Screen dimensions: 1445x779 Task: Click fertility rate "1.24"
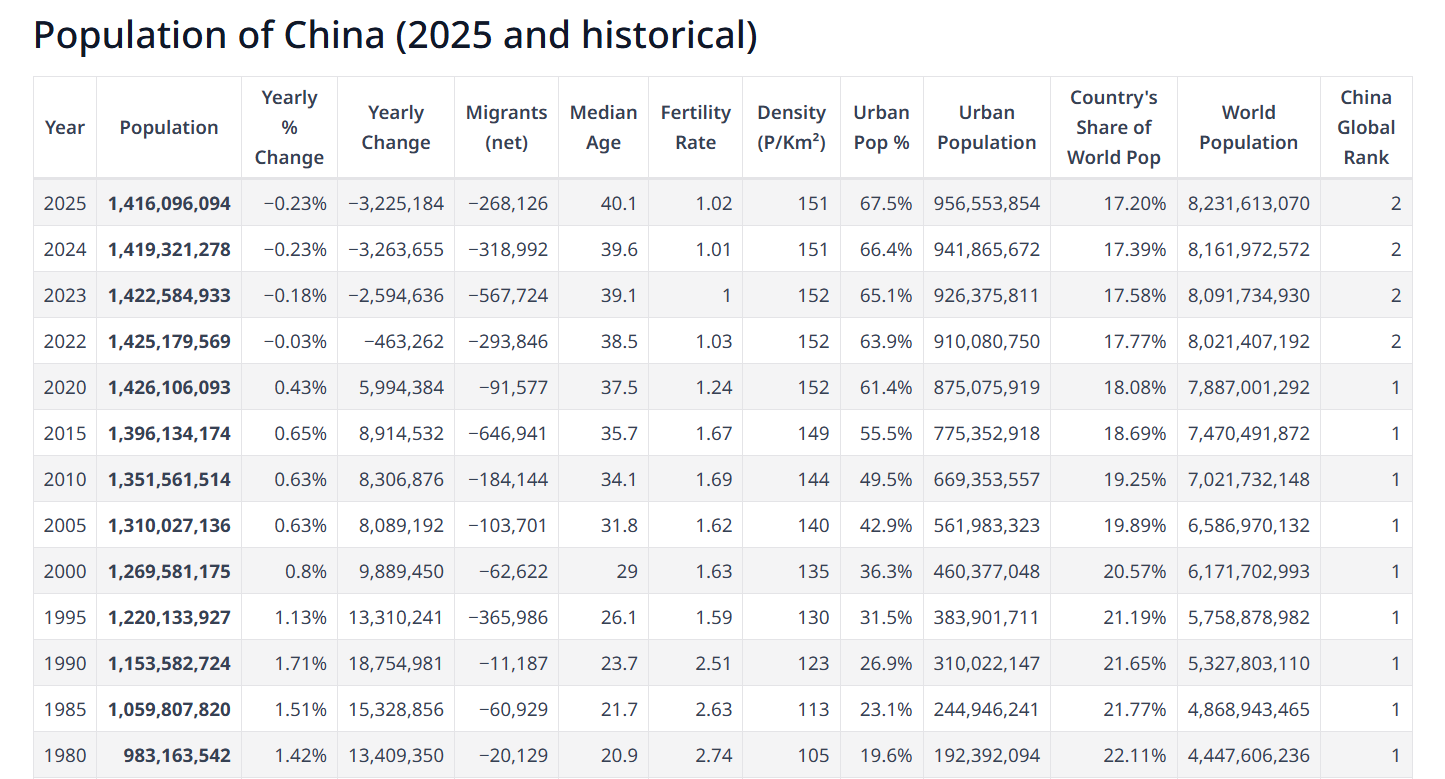pyautogui.click(x=714, y=388)
